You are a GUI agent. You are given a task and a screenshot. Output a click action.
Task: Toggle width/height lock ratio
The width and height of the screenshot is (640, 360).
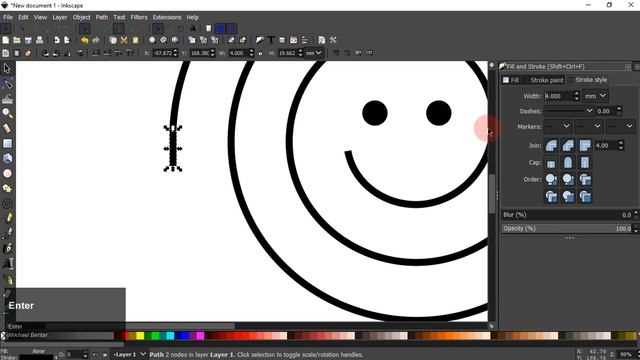click(x=260, y=53)
